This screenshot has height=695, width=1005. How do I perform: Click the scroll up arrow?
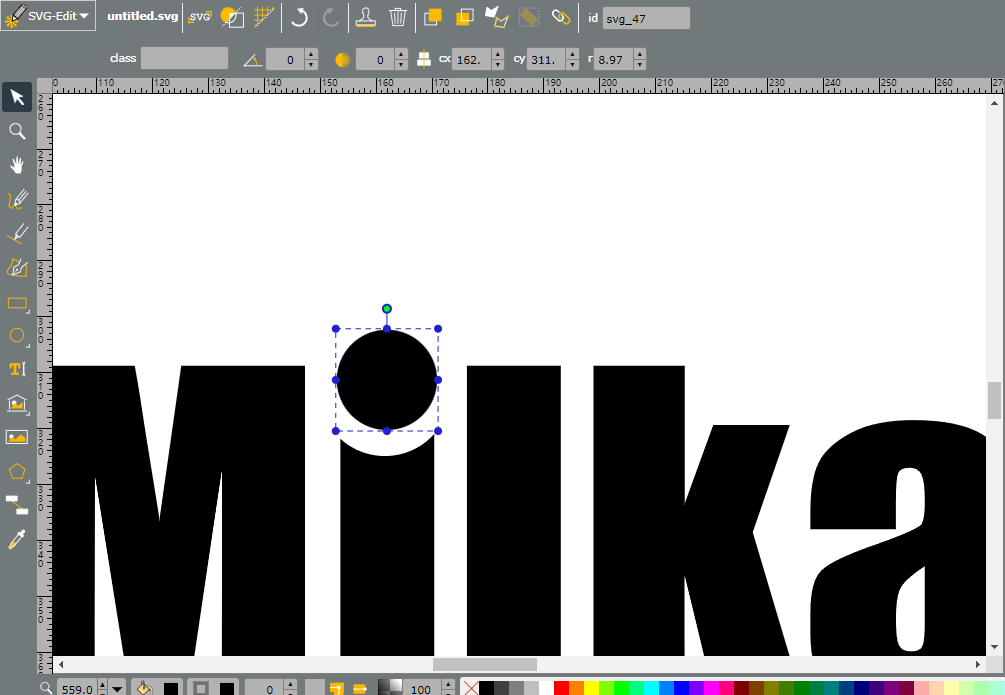pyautogui.click(x=994, y=103)
